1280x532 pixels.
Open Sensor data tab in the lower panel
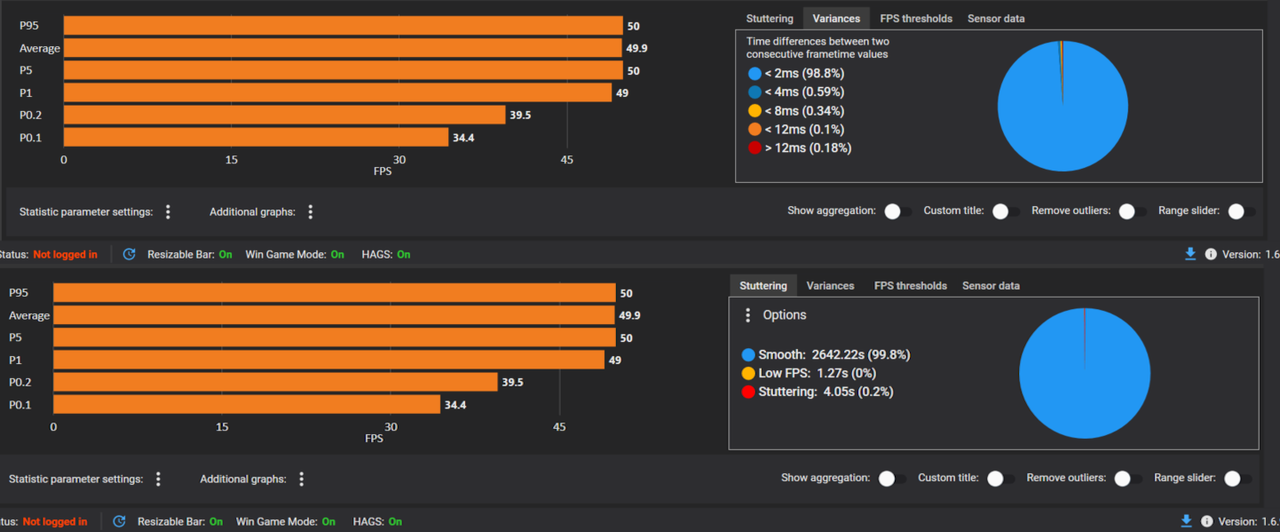[991, 285]
